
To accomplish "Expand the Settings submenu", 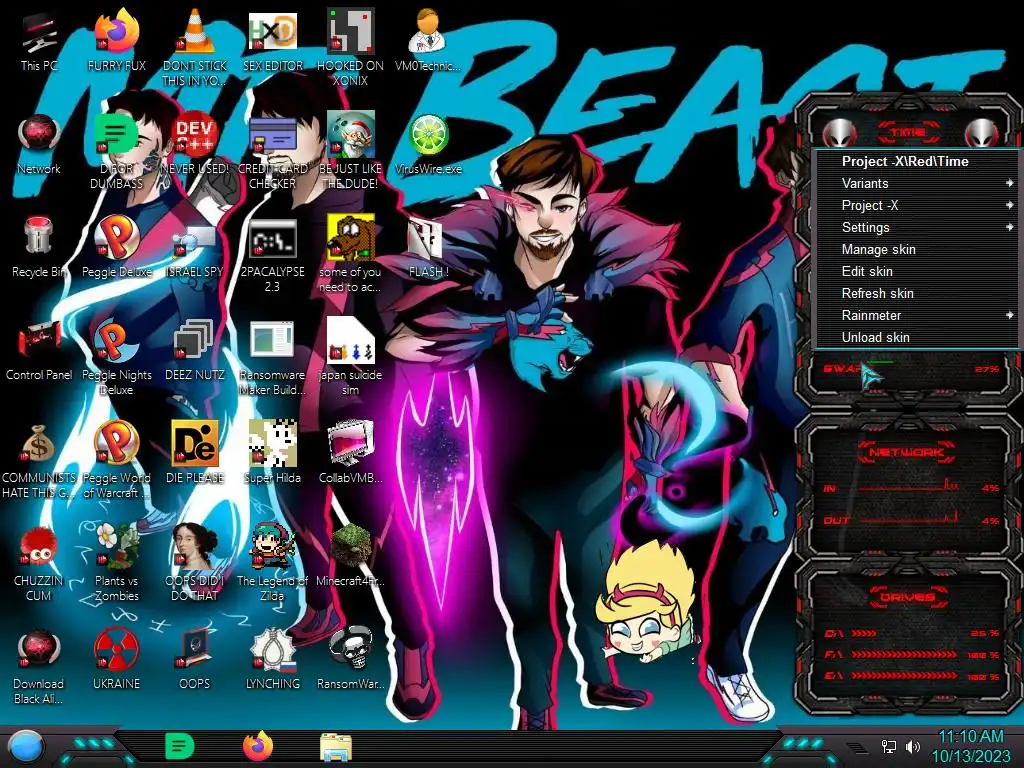I will (917, 227).
